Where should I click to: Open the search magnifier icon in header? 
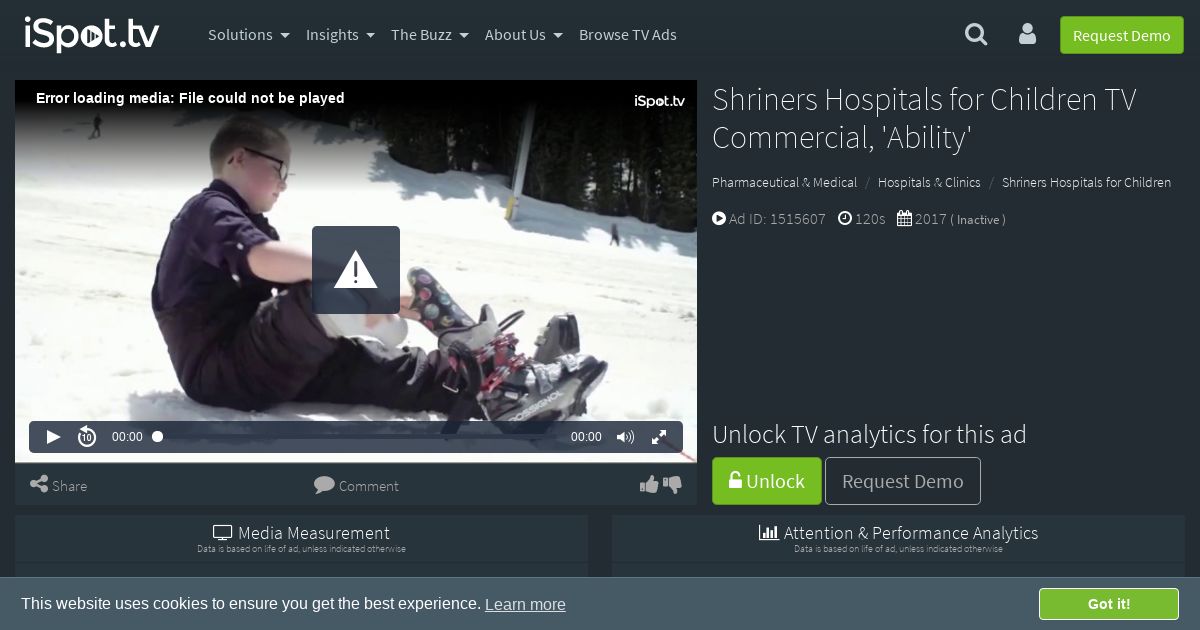[x=976, y=35]
